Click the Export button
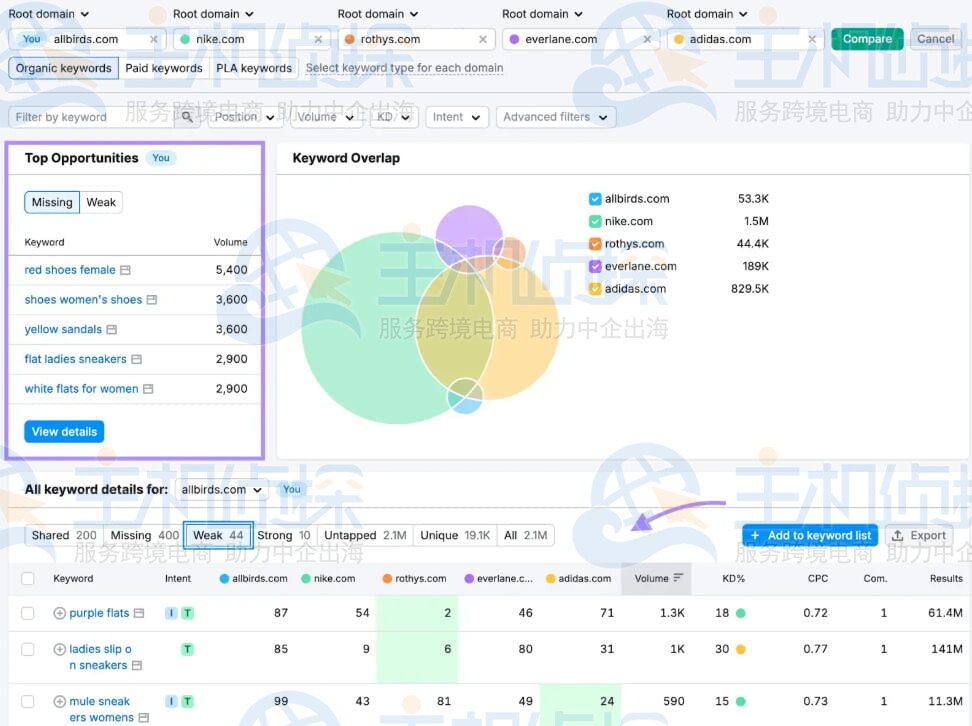972x726 pixels. 919,535
